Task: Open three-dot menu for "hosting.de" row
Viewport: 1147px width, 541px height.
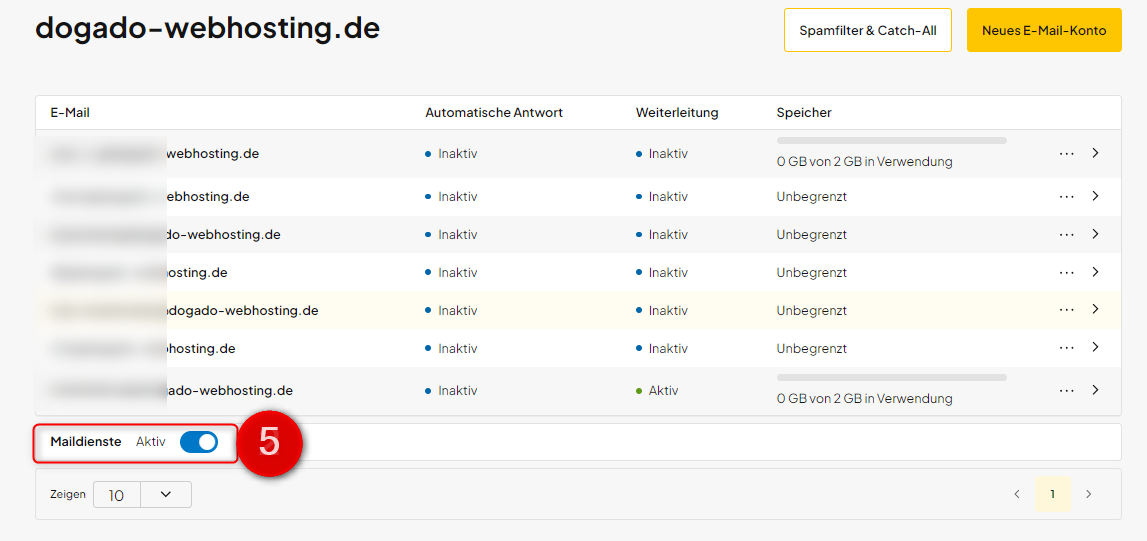Action: pyautogui.click(x=1067, y=348)
